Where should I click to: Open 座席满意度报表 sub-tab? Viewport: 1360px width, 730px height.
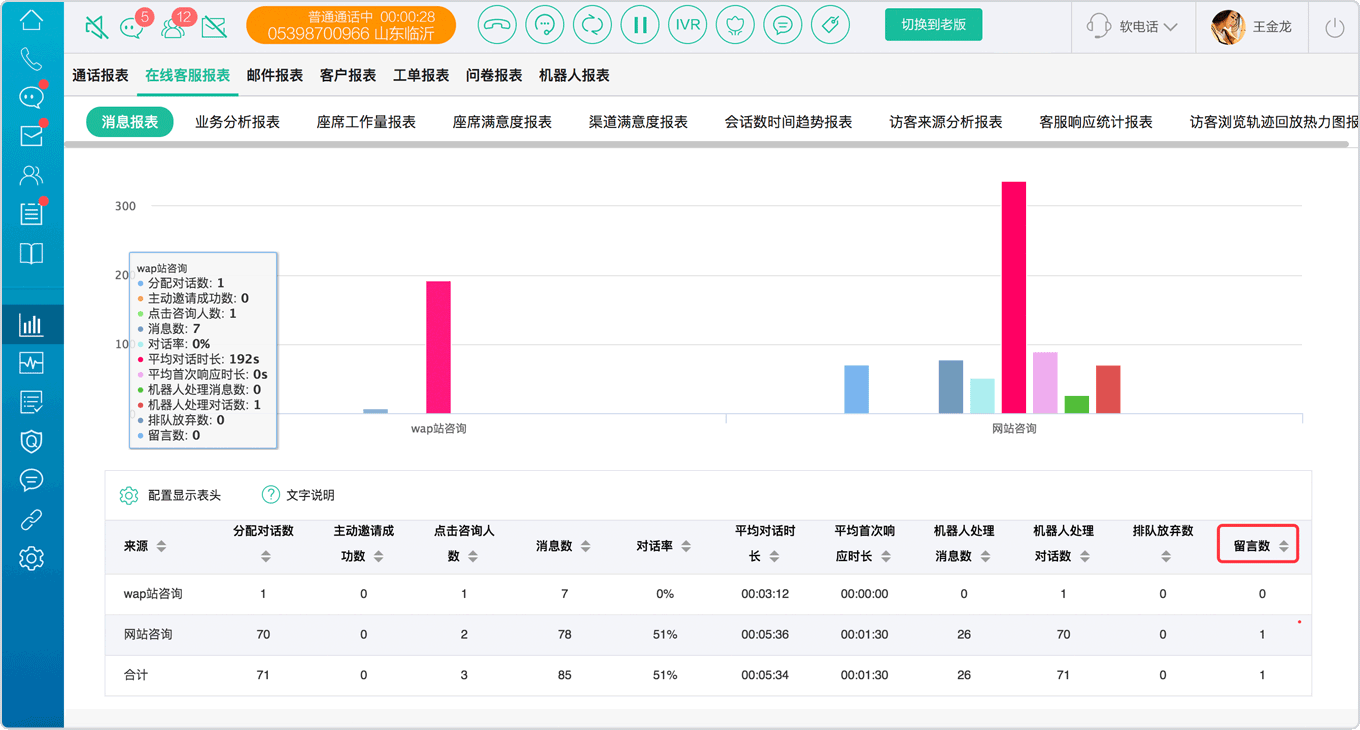(x=502, y=122)
